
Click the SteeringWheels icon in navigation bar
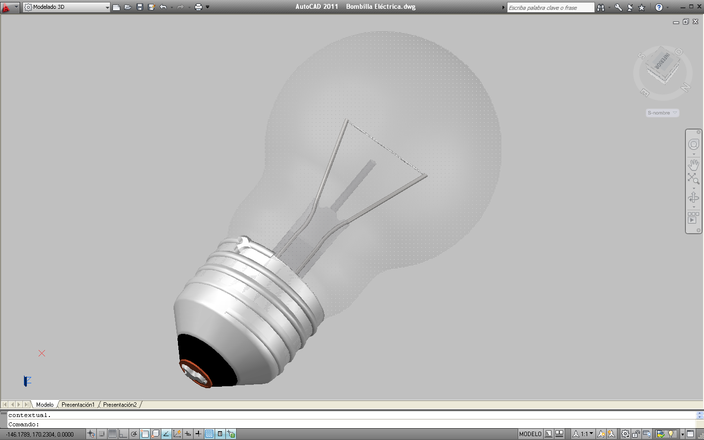click(x=693, y=144)
